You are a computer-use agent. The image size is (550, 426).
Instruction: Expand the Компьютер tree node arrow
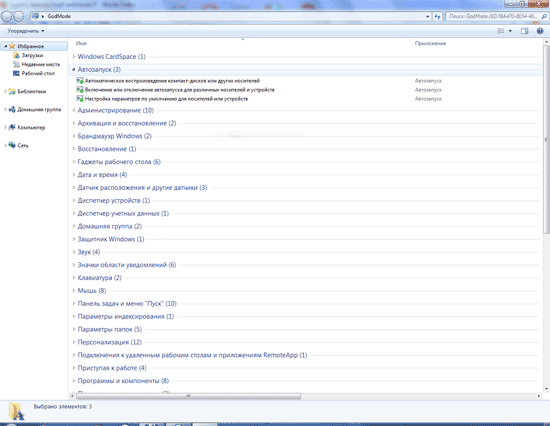coord(6,127)
